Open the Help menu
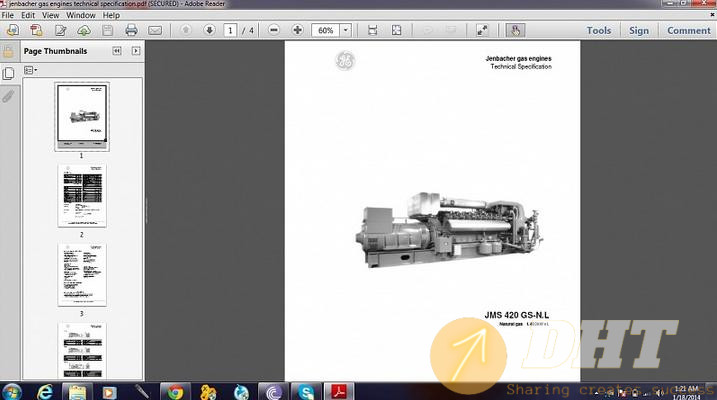The width and height of the screenshot is (717, 400). click(x=111, y=15)
